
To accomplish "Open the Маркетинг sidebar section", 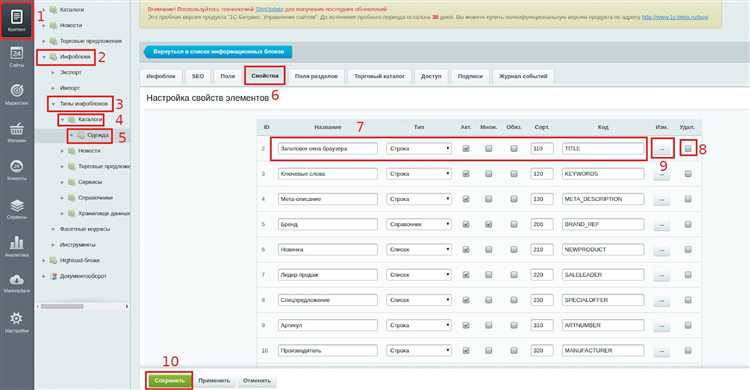I will click(x=17, y=94).
